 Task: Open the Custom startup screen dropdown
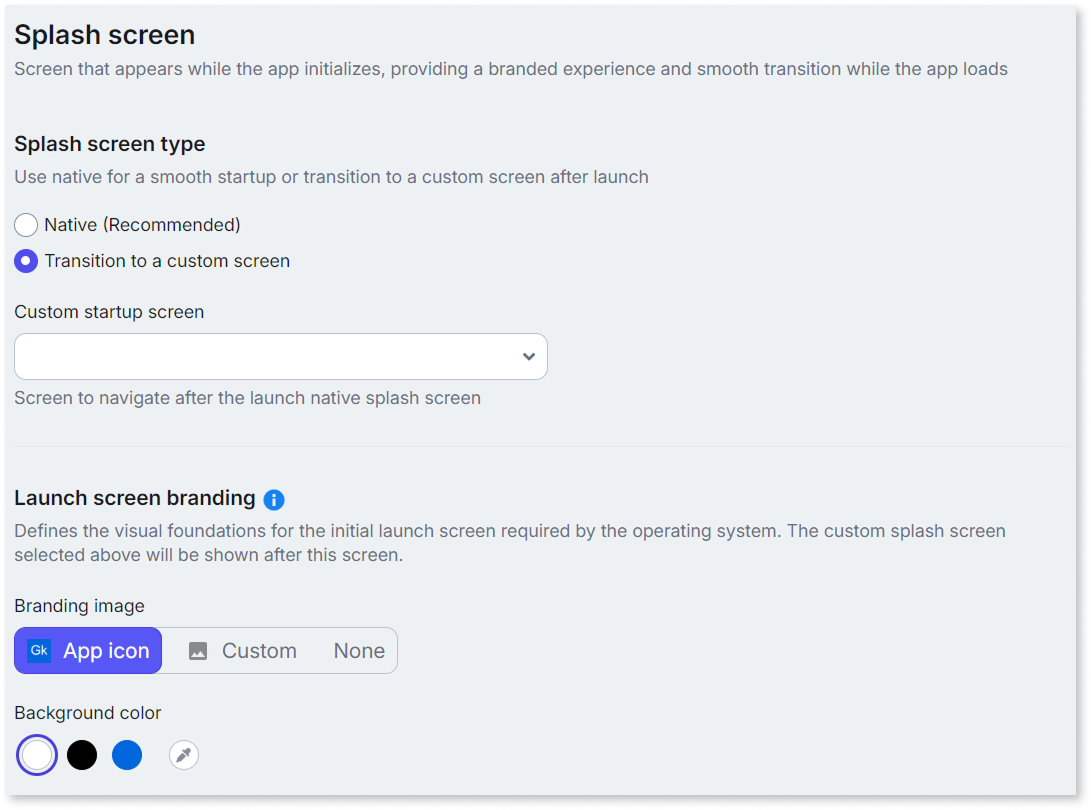280,356
